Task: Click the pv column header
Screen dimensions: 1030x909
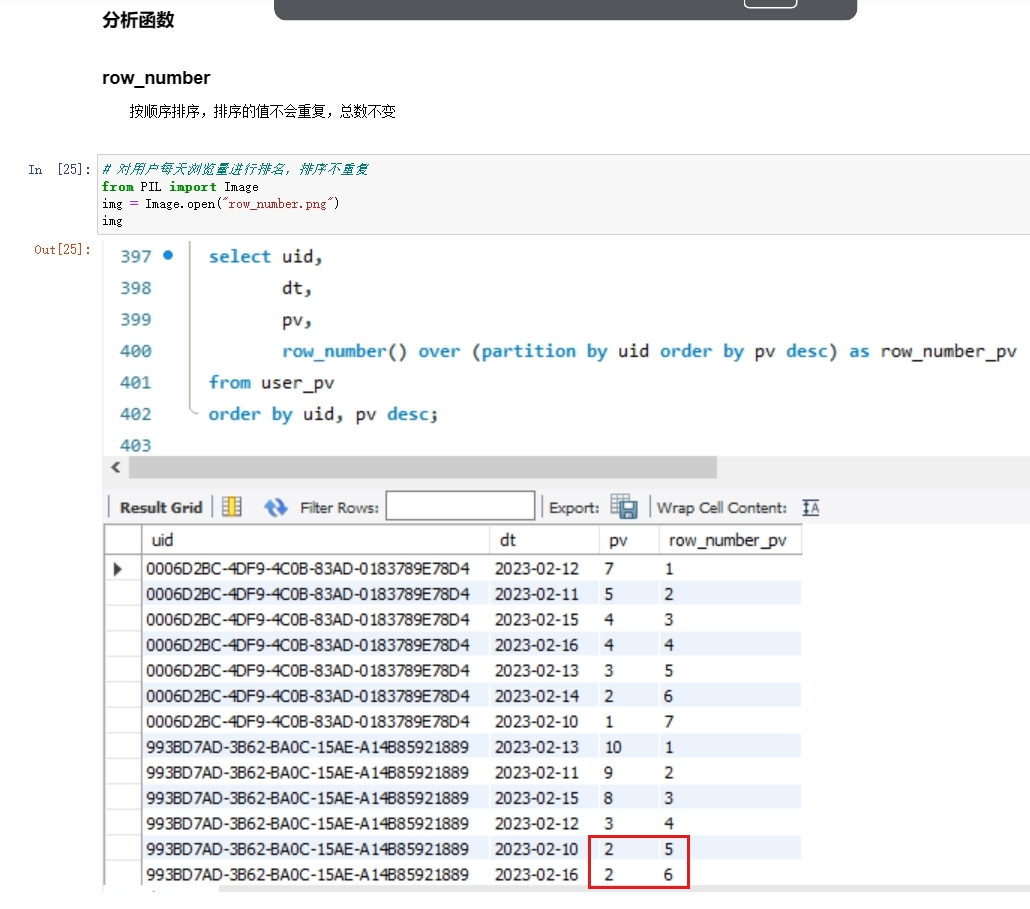Action: tap(629, 540)
